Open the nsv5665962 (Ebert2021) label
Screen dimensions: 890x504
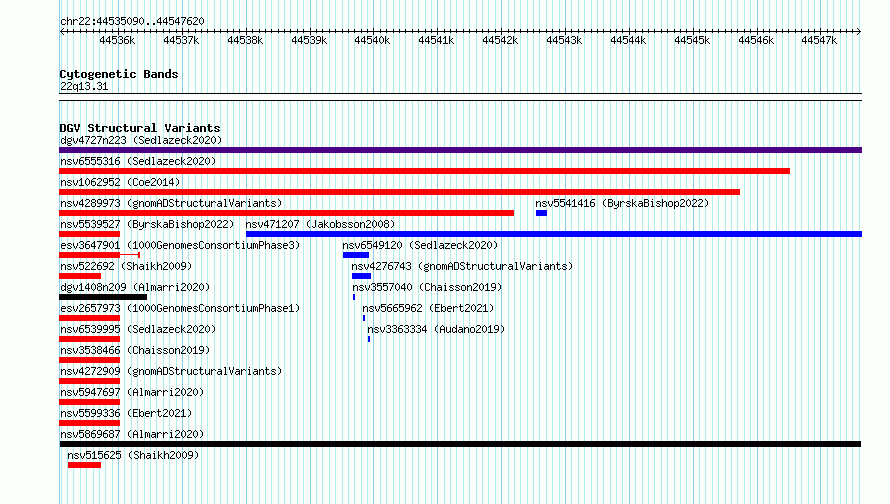[x=429, y=308]
